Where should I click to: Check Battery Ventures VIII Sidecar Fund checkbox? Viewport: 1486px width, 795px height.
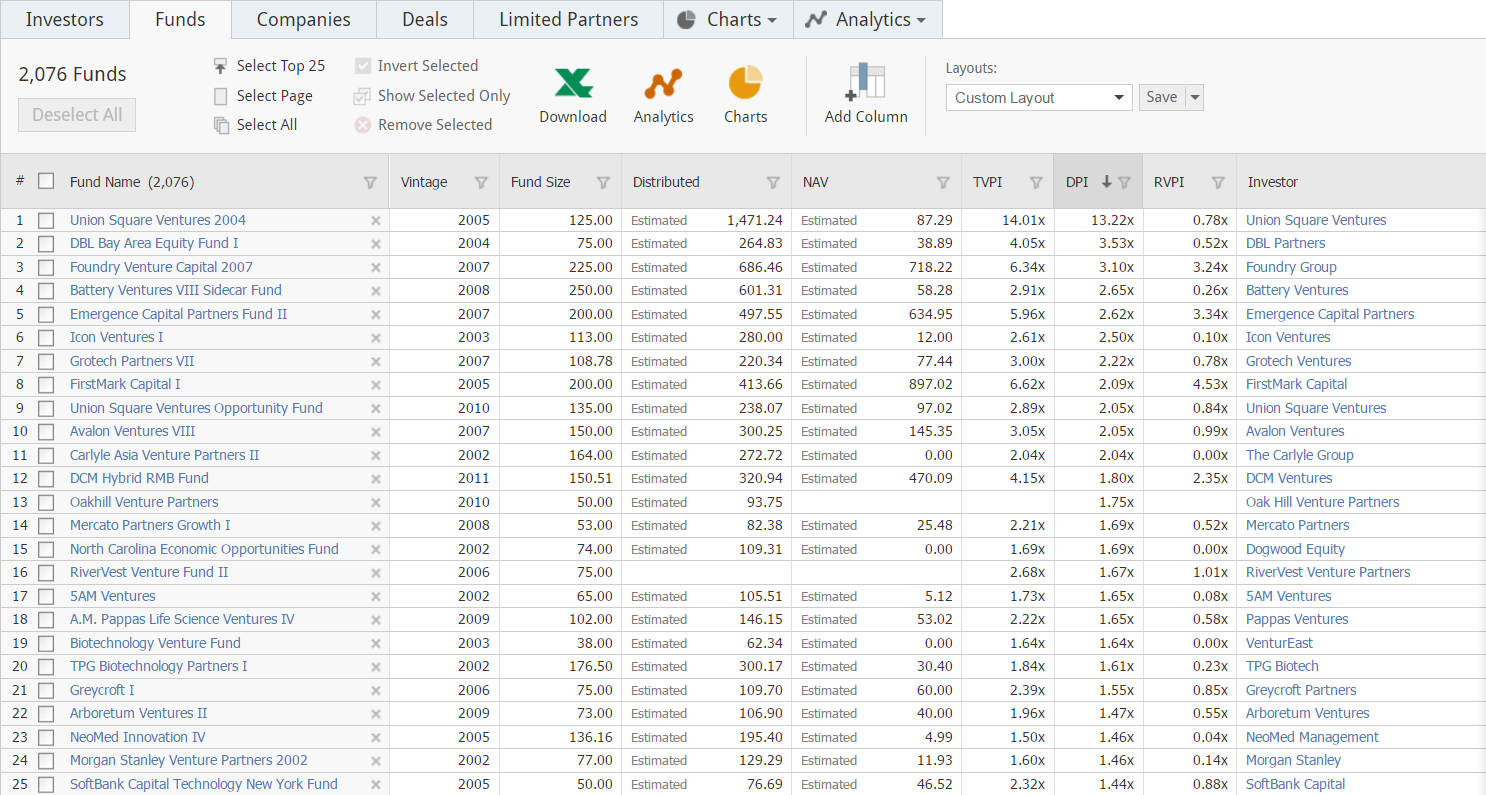(x=46, y=291)
